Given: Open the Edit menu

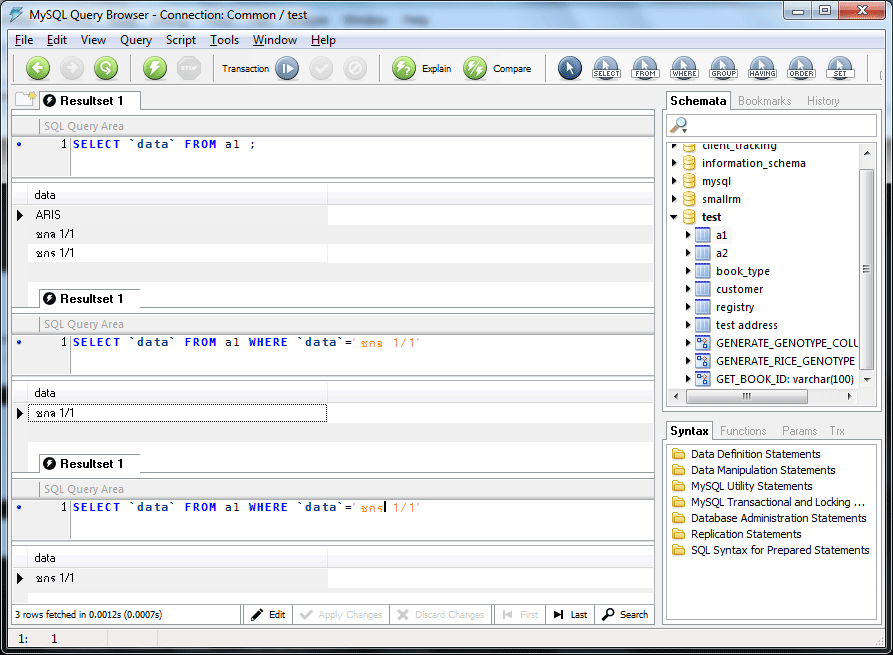Looking at the screenshot, I should coord(56,40).
